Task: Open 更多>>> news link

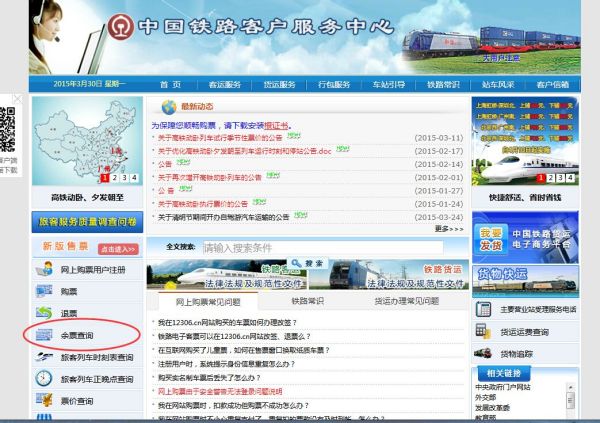Action: (449, 229)
